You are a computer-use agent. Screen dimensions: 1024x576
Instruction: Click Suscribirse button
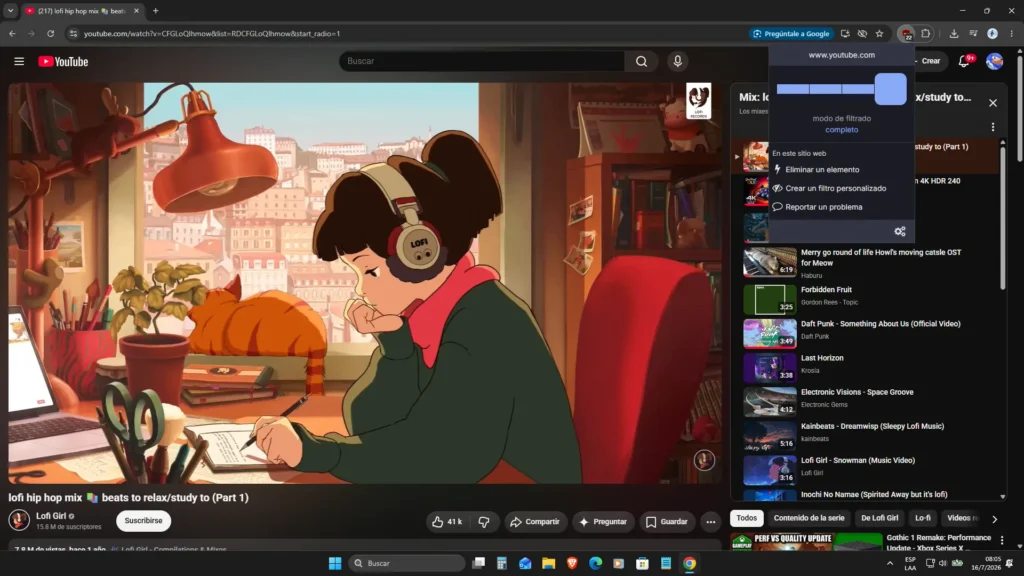pyautogui.click(x=143, y=520)
